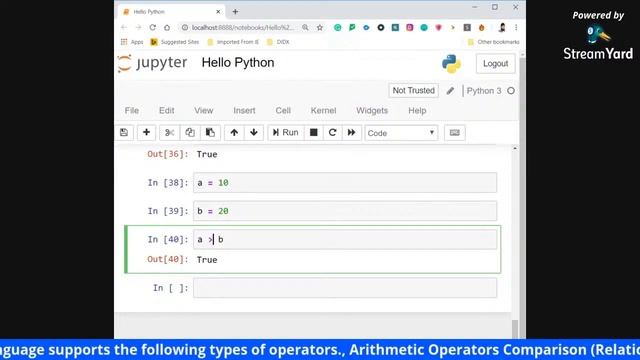
Task: Run the selected cell
Action: pos(286,133)
